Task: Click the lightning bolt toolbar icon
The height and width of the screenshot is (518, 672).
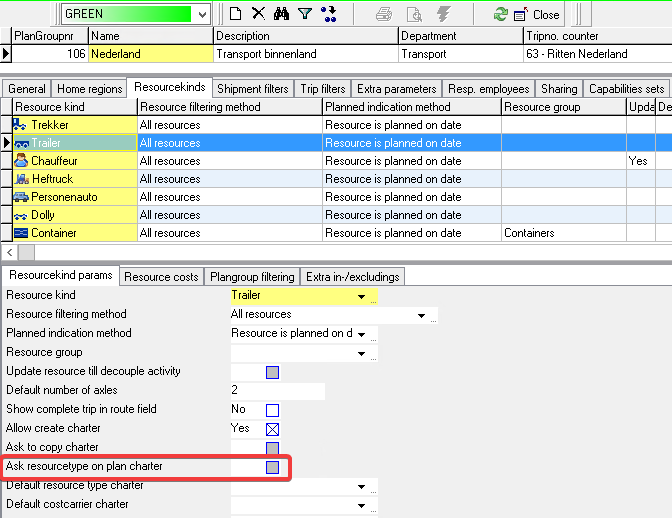Action: (x=440, y=14)
